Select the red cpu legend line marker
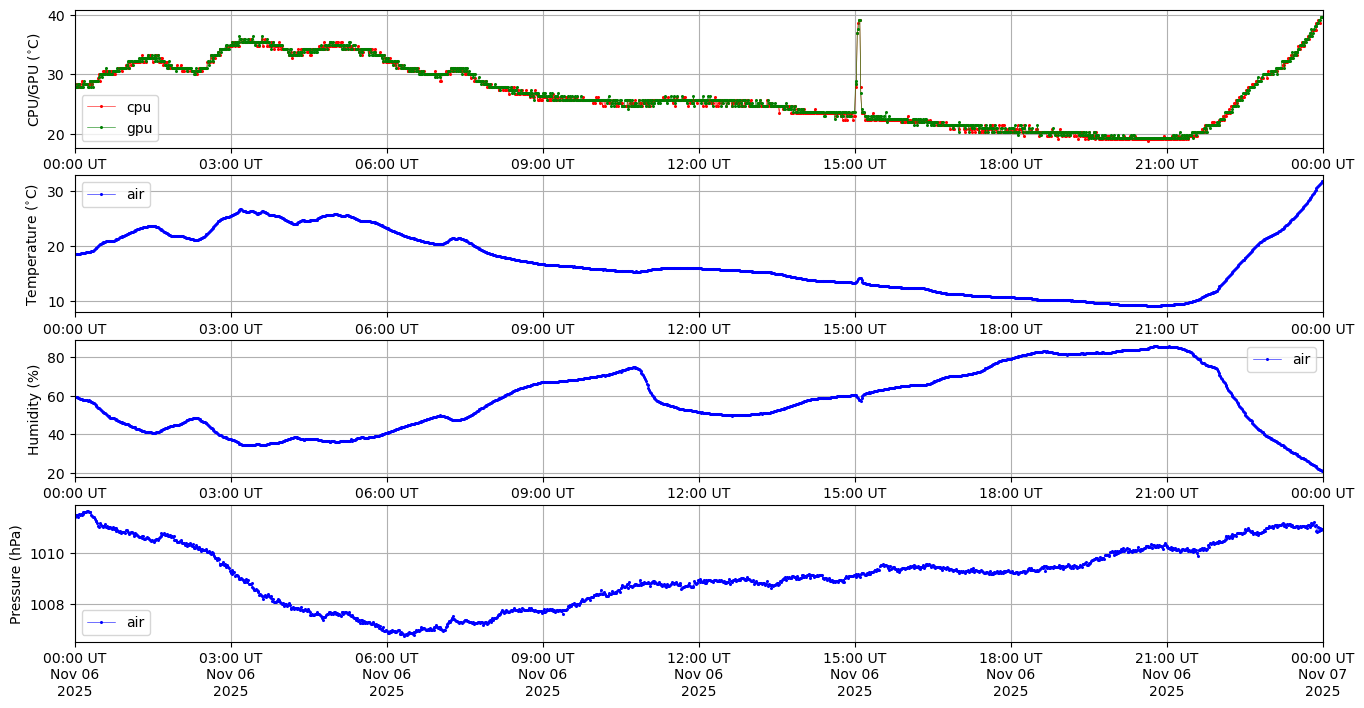Screen dimensions: 1364x708 (102, 107)
